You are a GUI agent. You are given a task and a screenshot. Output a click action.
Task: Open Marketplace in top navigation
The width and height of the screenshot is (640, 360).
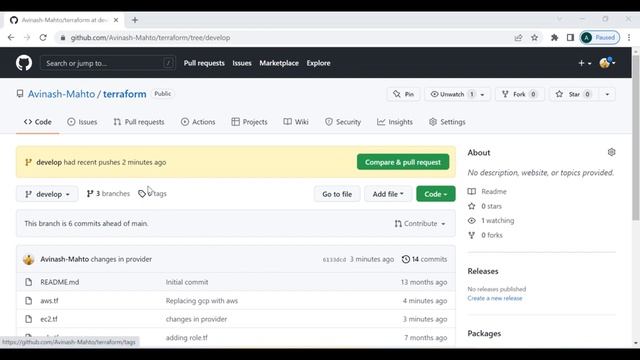[x=279, y=63]
